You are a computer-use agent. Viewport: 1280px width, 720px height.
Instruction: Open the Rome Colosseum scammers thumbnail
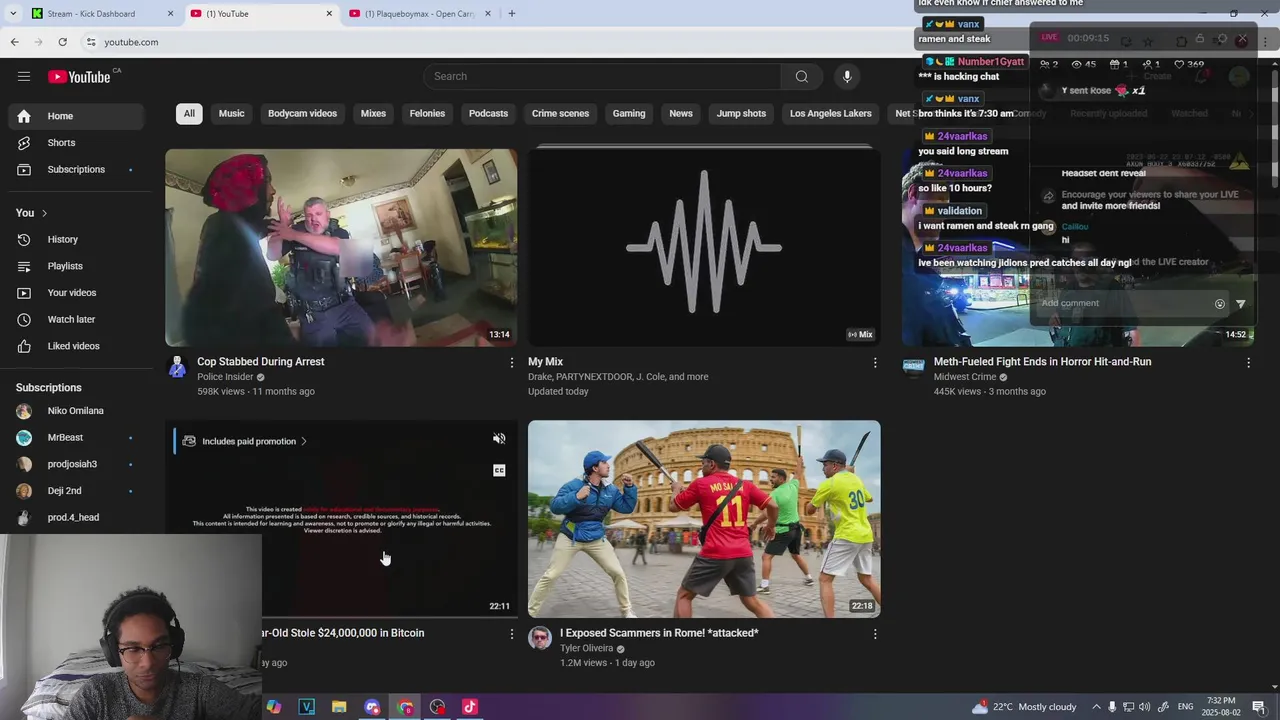coord(704,519)
